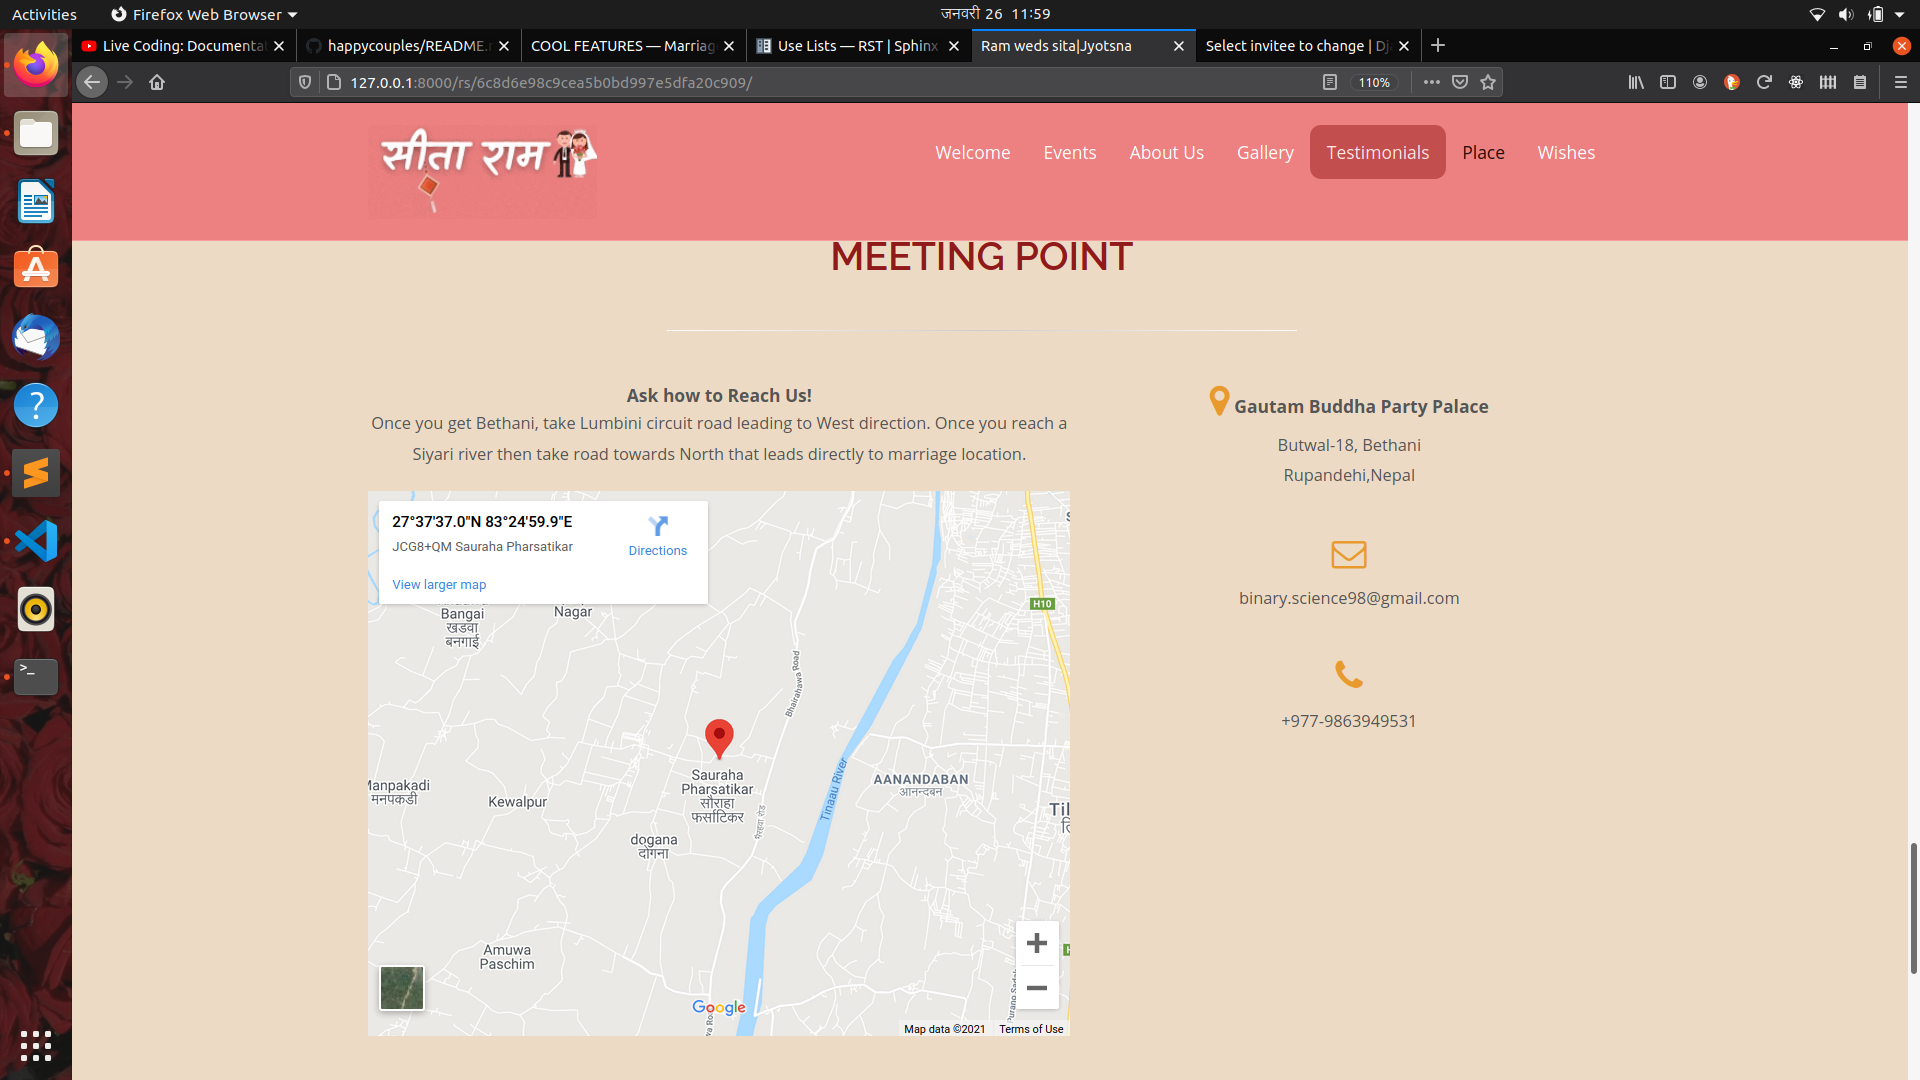
Task: Launch LibreOffice Writer from dock
Action: click(x=36, y=201)
